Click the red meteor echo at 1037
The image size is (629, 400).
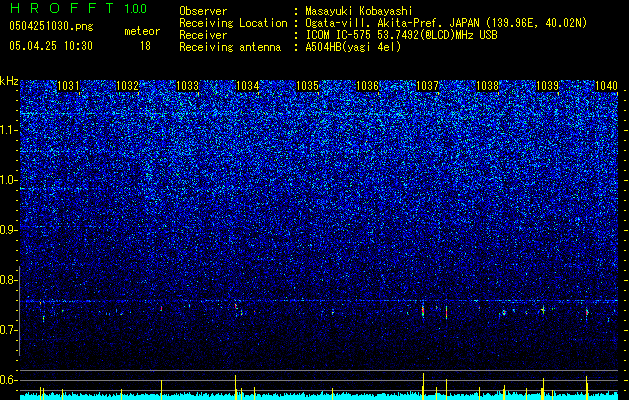point(423,311)
